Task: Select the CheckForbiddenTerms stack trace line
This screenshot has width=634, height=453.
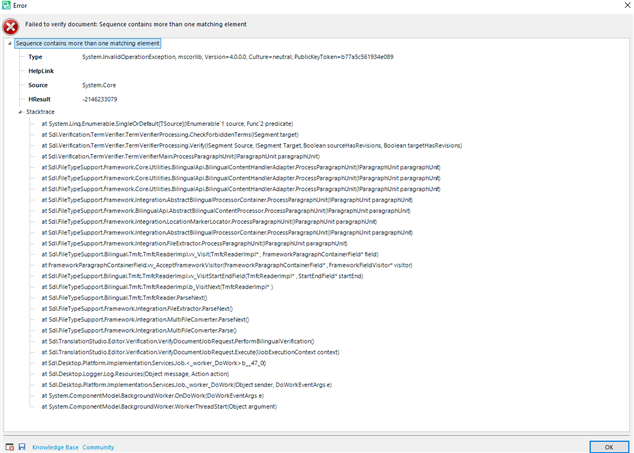Action: coord(170,135)
